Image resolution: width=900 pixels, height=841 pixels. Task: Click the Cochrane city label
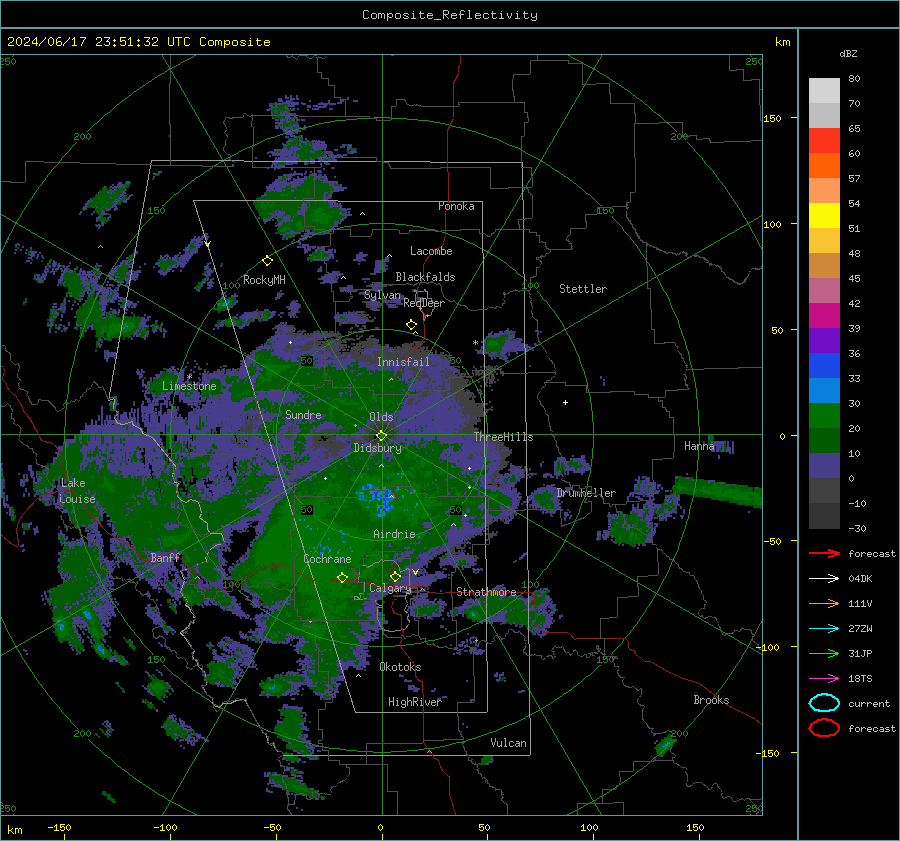click(327, 559)
